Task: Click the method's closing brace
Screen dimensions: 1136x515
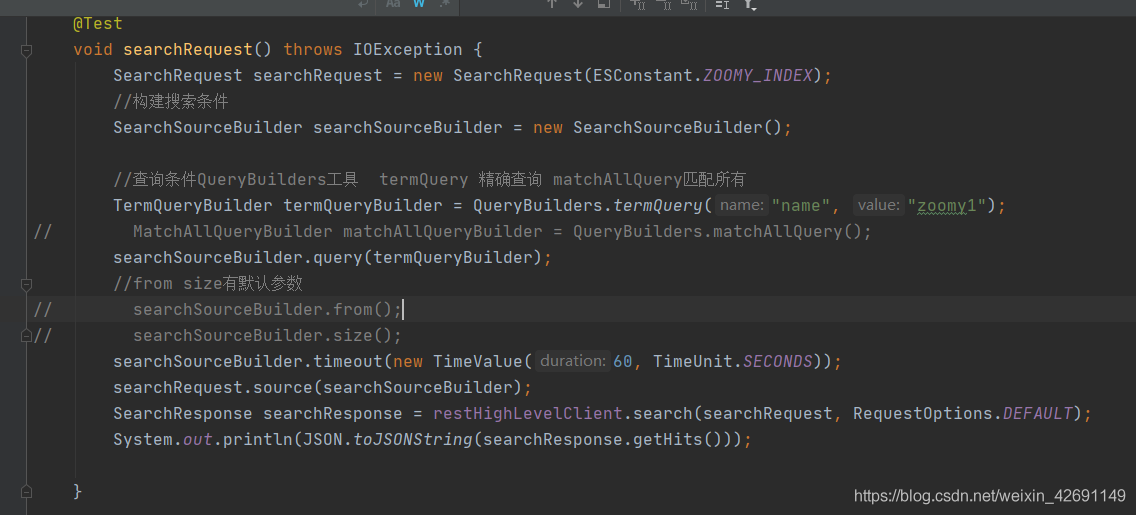Action: pos(78,491)
